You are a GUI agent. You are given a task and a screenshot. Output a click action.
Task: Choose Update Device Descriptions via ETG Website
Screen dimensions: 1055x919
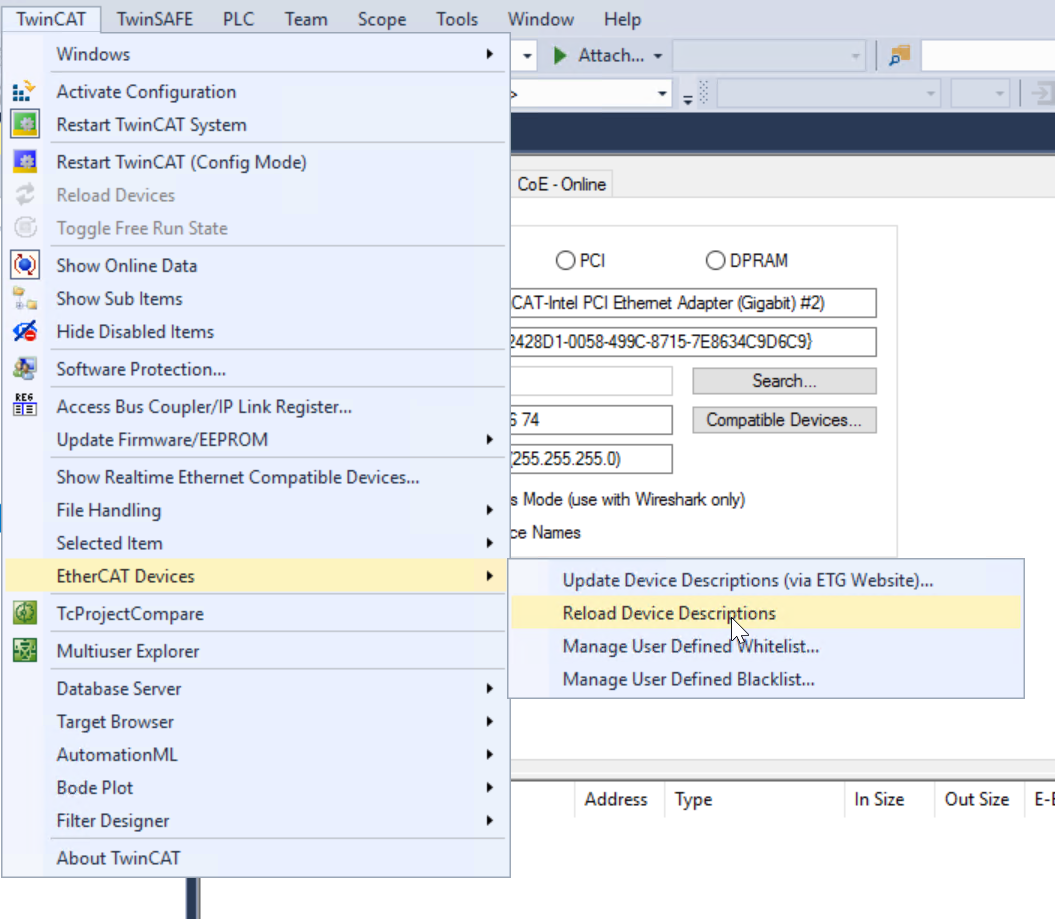pos(766,580)
